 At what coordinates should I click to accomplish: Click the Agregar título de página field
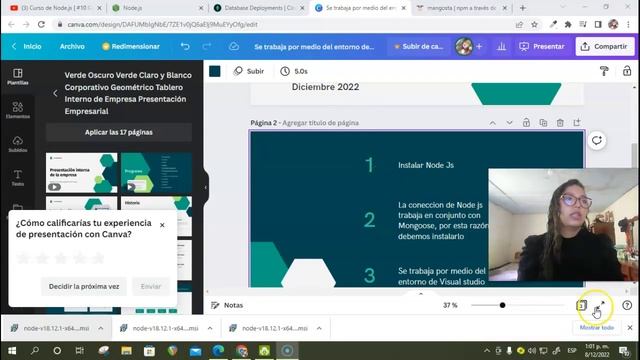(x=320, y=123)
